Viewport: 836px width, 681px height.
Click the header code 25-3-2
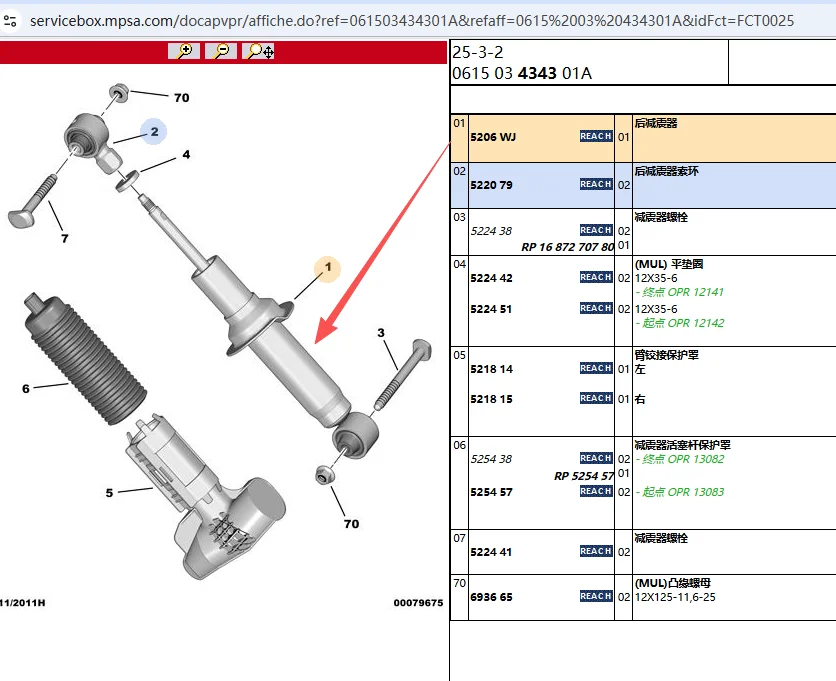478,52
